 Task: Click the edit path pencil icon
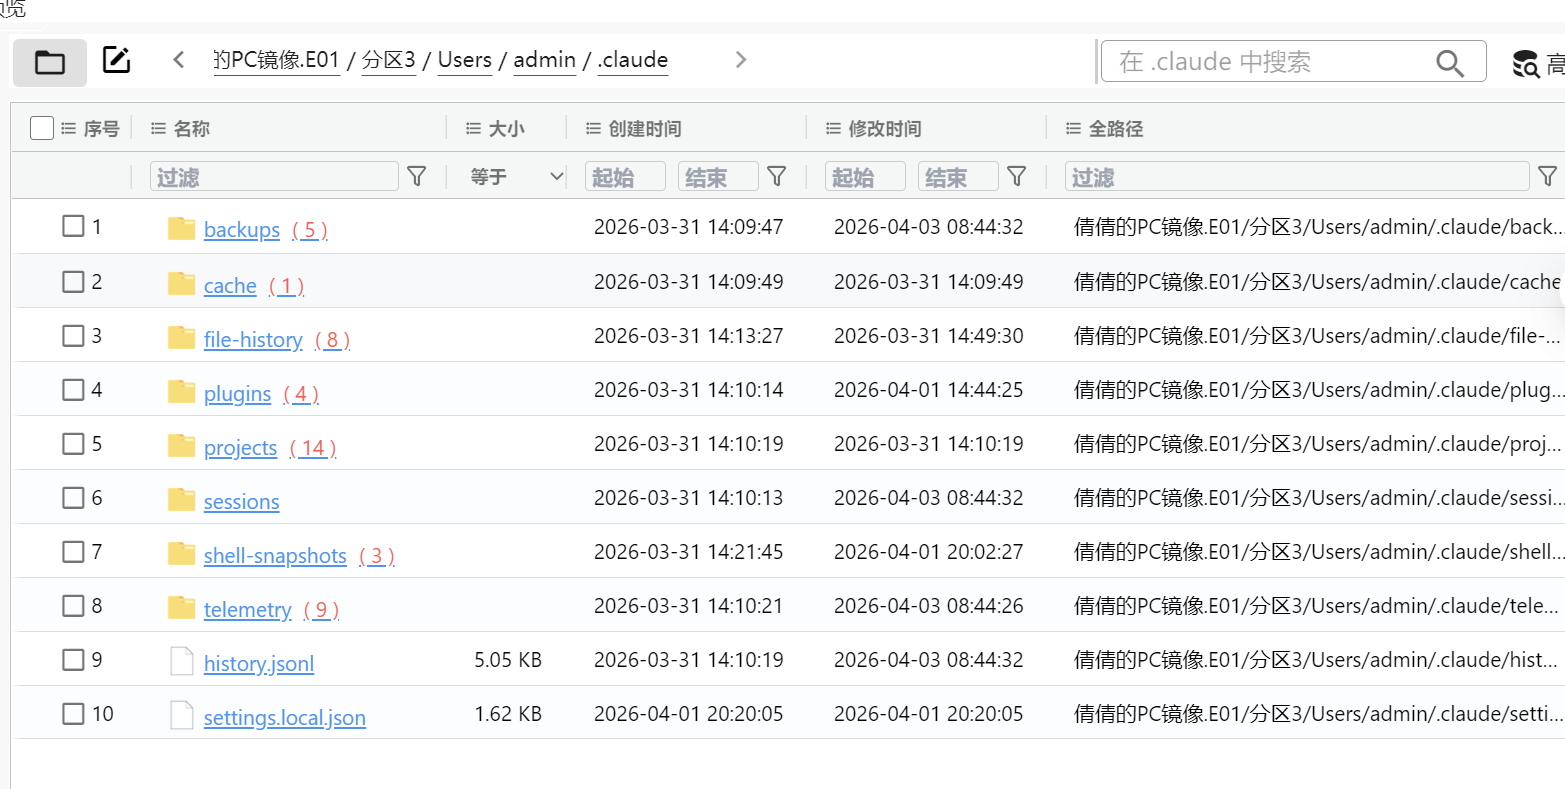pyautogui.click(x=117, y=60)
